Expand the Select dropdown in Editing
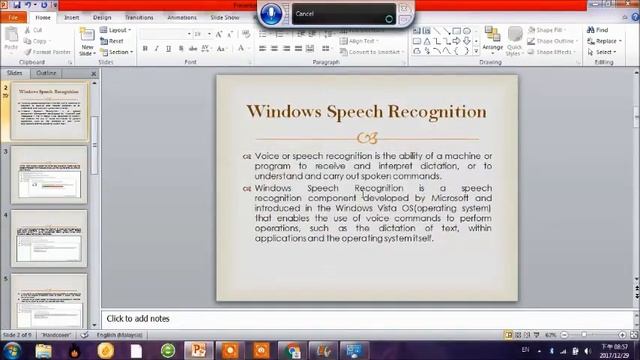This screenshot has height=360, width=640. coord(602,52)
